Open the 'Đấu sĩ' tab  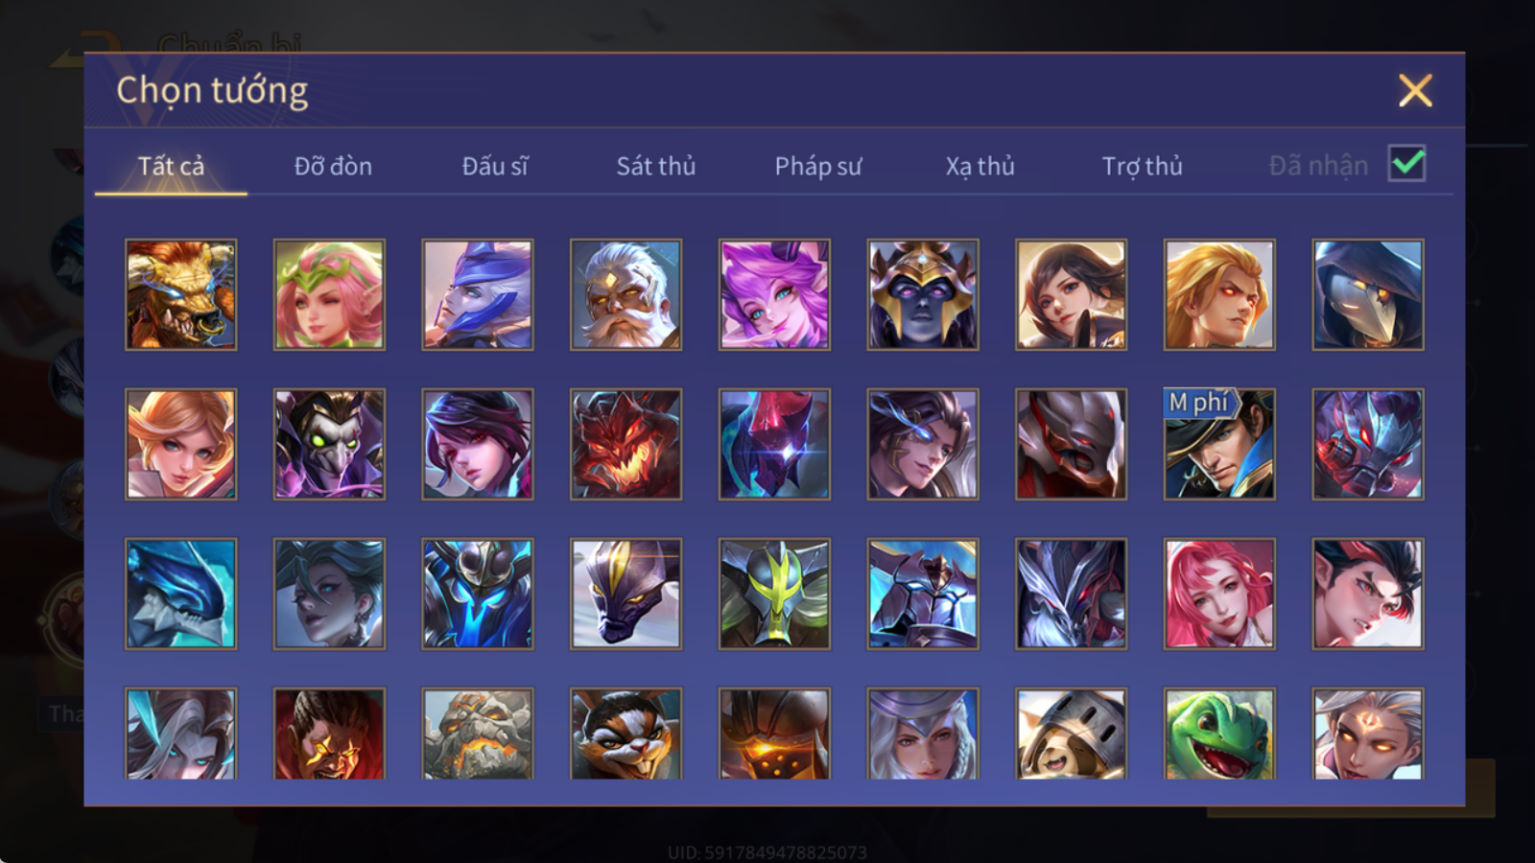[495, 166]
